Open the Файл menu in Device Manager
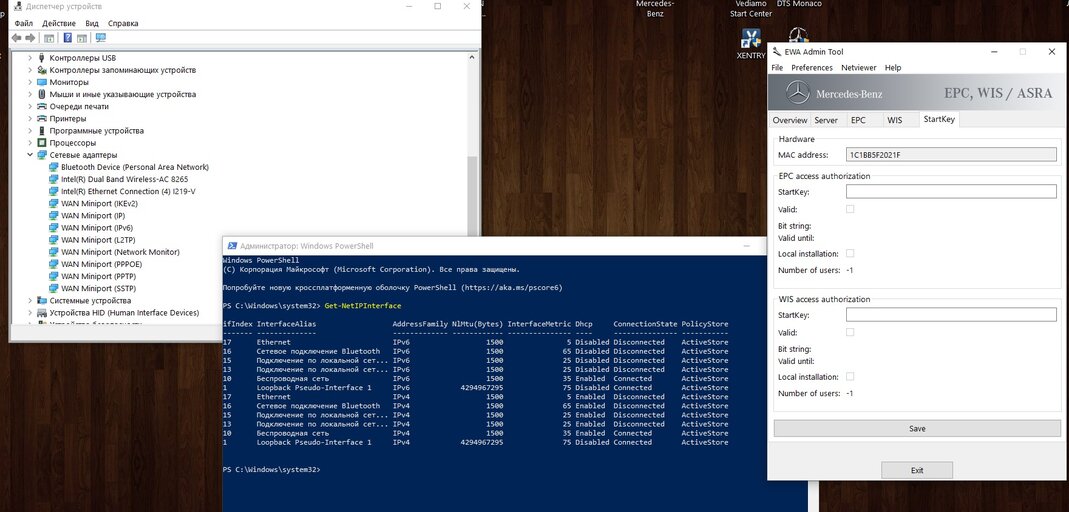Viewport: 1069px width, 512px height. [x=23, y=23]
